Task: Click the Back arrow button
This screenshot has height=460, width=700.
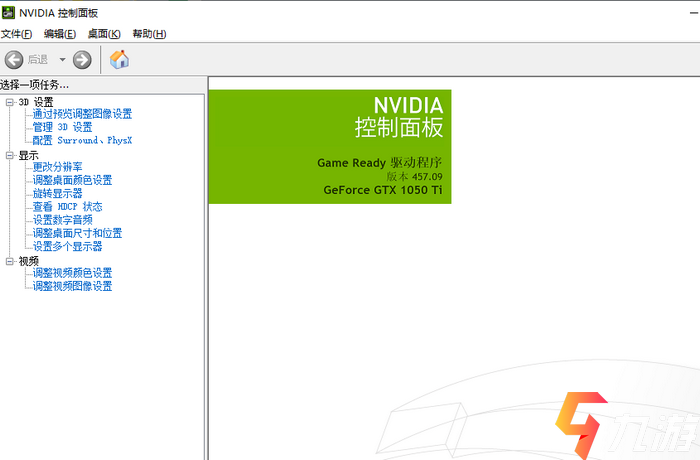Action: point(14,59)
